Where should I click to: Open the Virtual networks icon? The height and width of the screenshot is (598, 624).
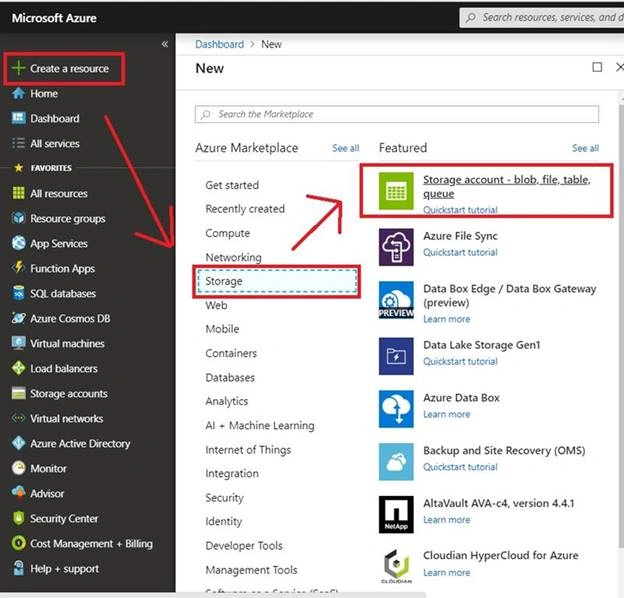tap(18, 418)
